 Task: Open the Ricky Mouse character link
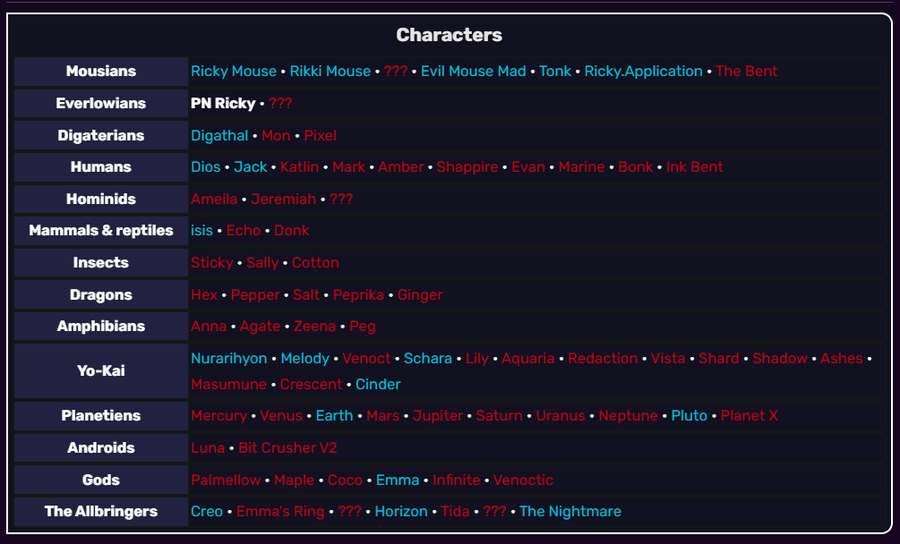coord(234,71)
